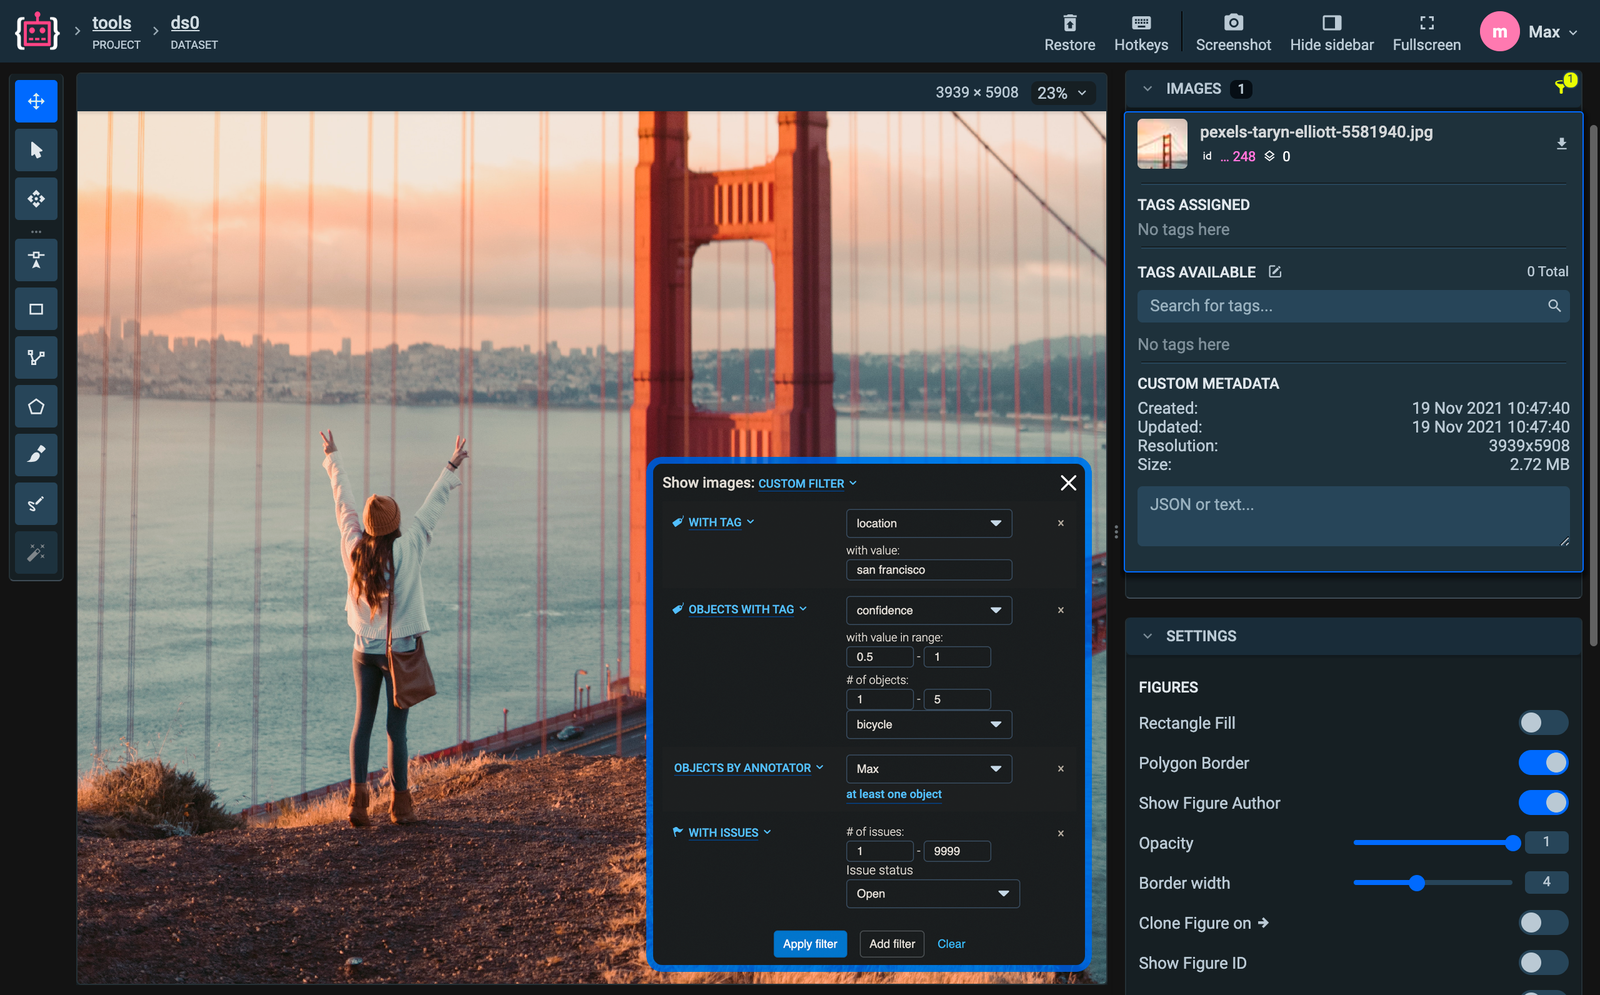Turn off Show Figure Author
This screenshot has width=1600, height=995.
(x=1543, y=802)
